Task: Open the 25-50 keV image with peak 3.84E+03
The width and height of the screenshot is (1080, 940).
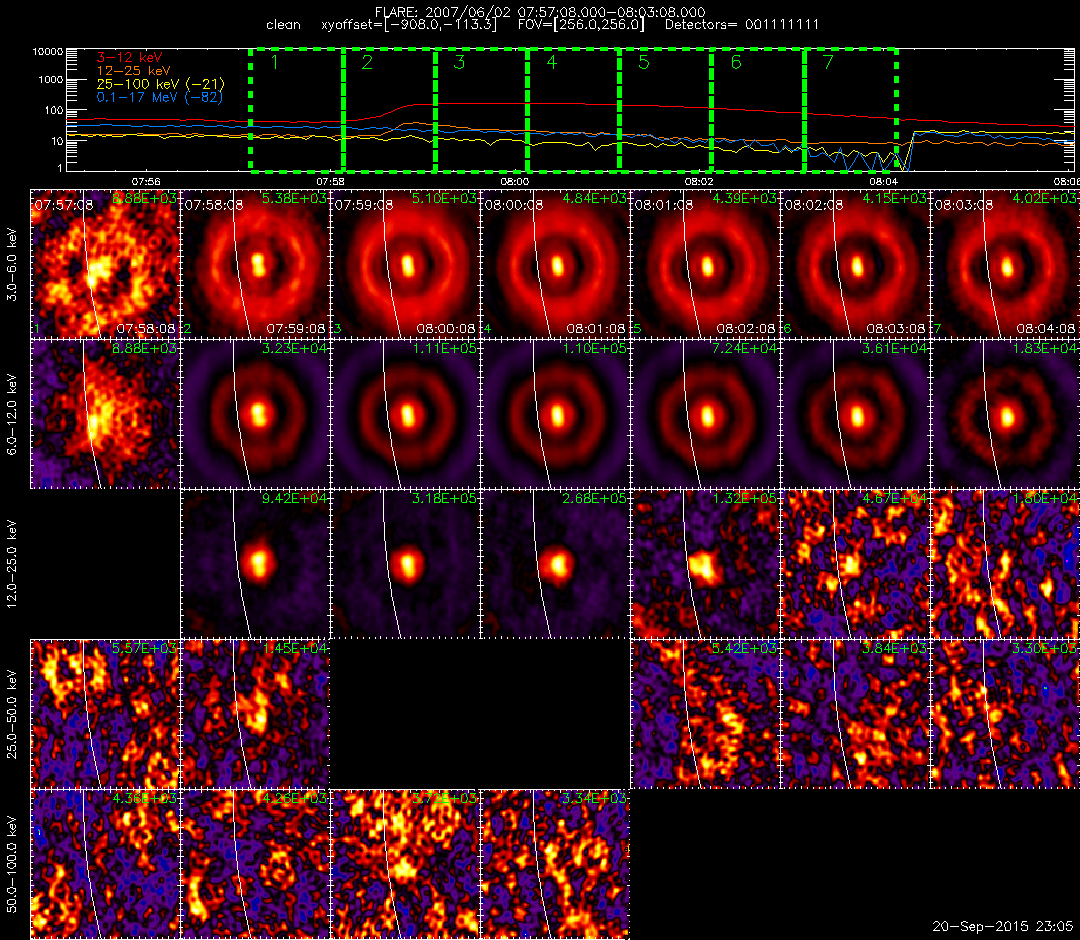Action: (x=855, y=714)
